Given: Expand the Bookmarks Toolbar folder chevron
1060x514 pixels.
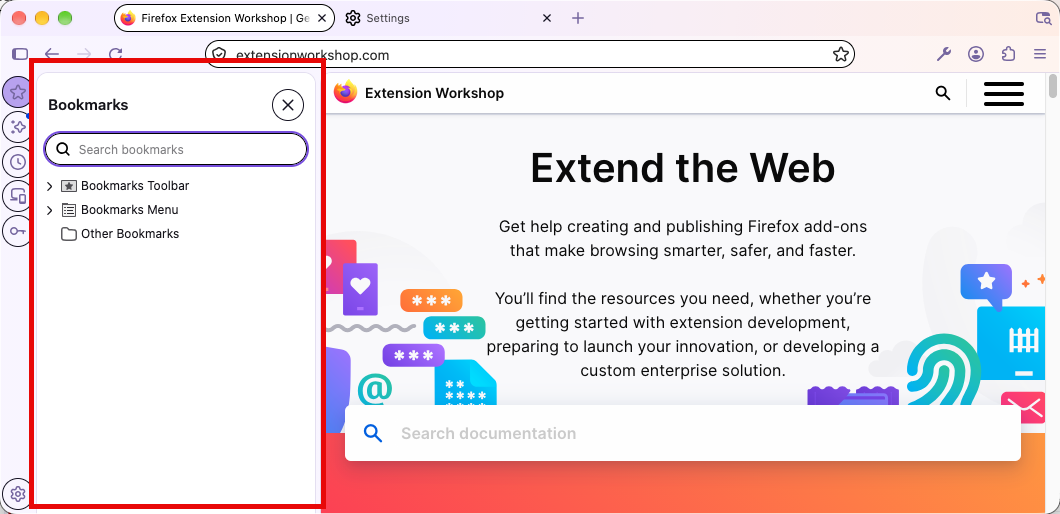Looking at the screenshot, I should (49, 186).
